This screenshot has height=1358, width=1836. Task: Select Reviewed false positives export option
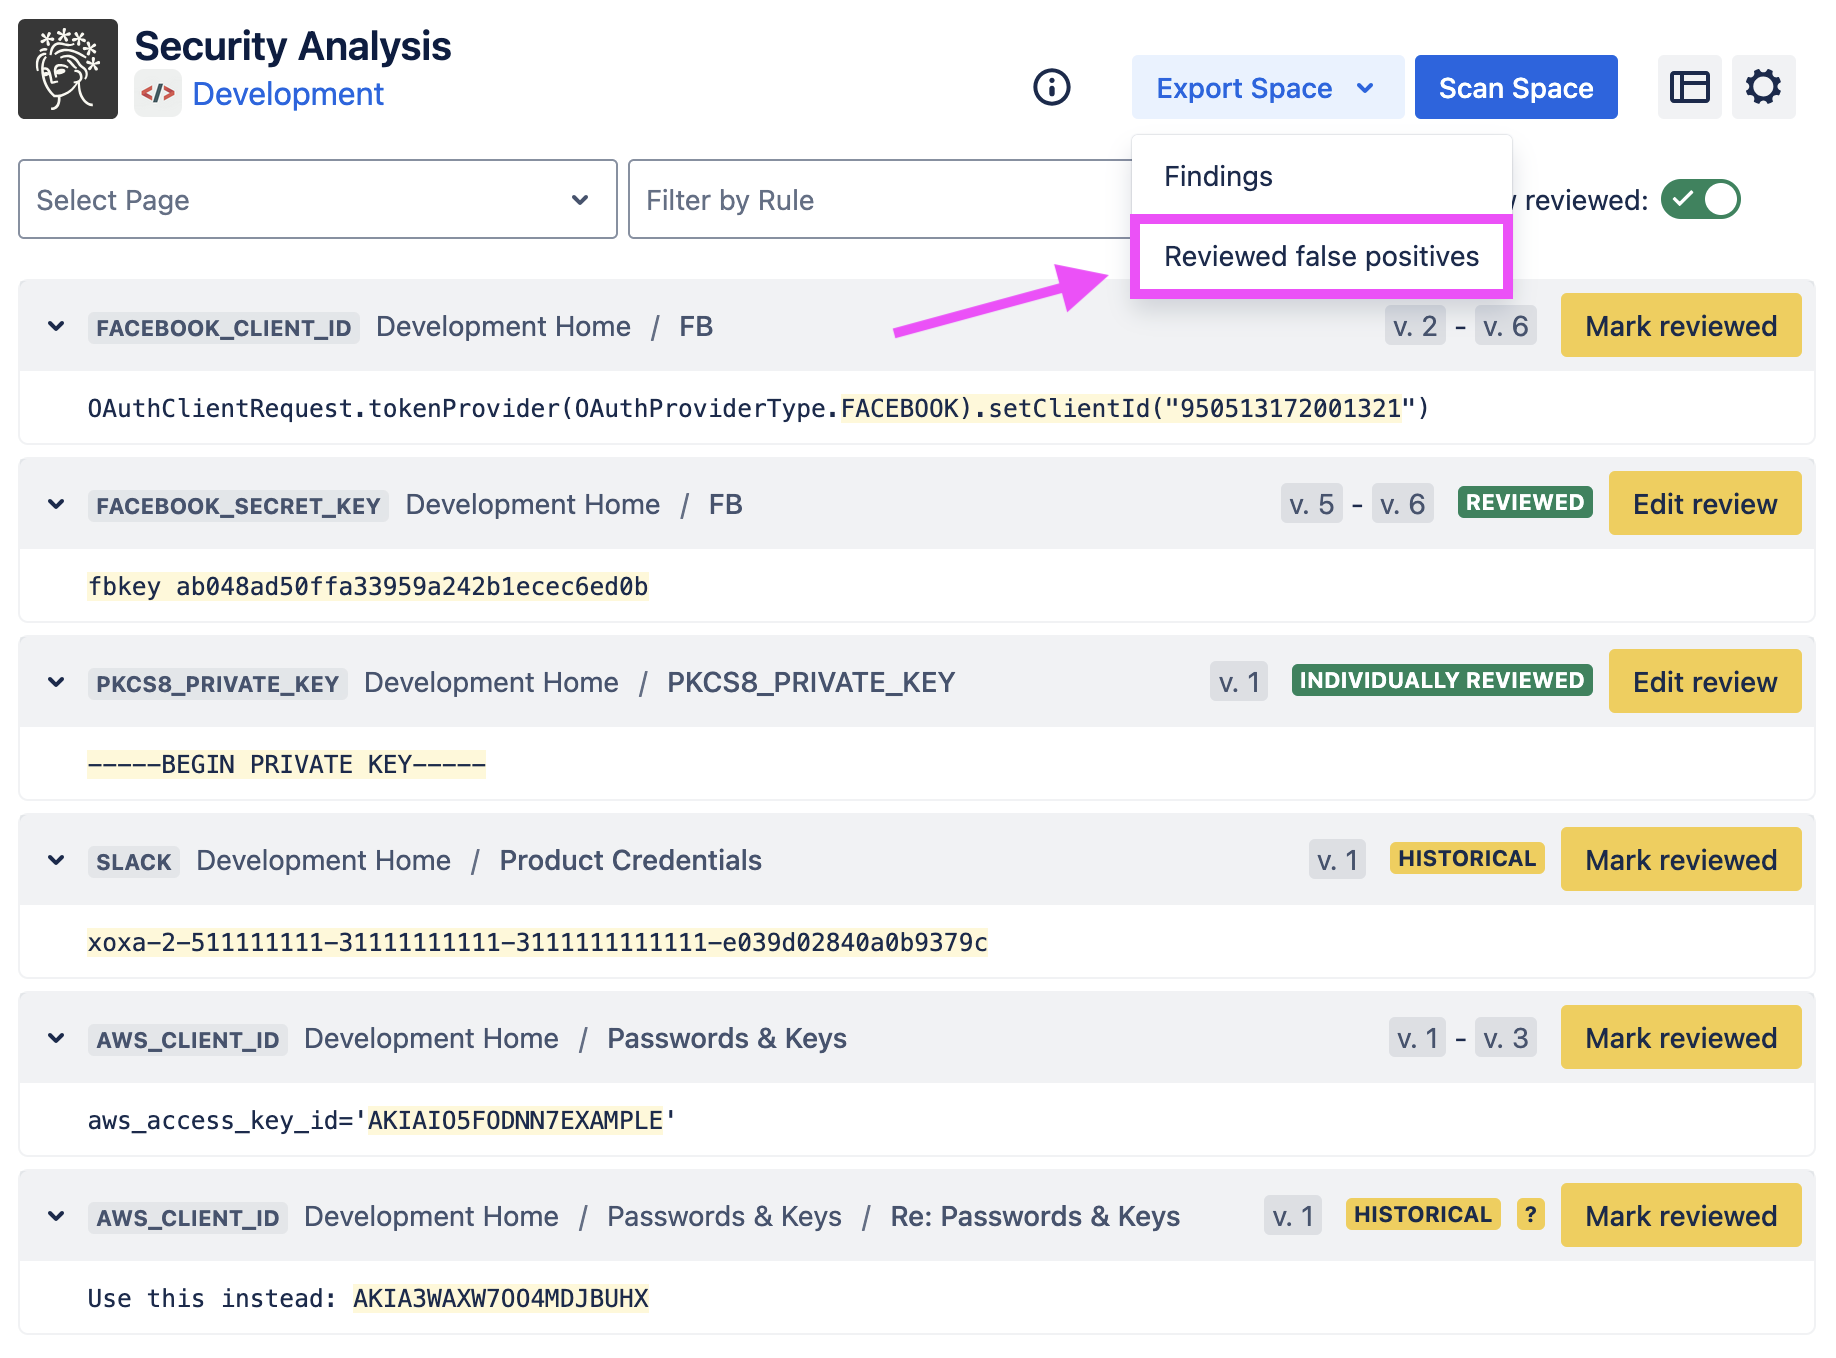pos(1320,257)
